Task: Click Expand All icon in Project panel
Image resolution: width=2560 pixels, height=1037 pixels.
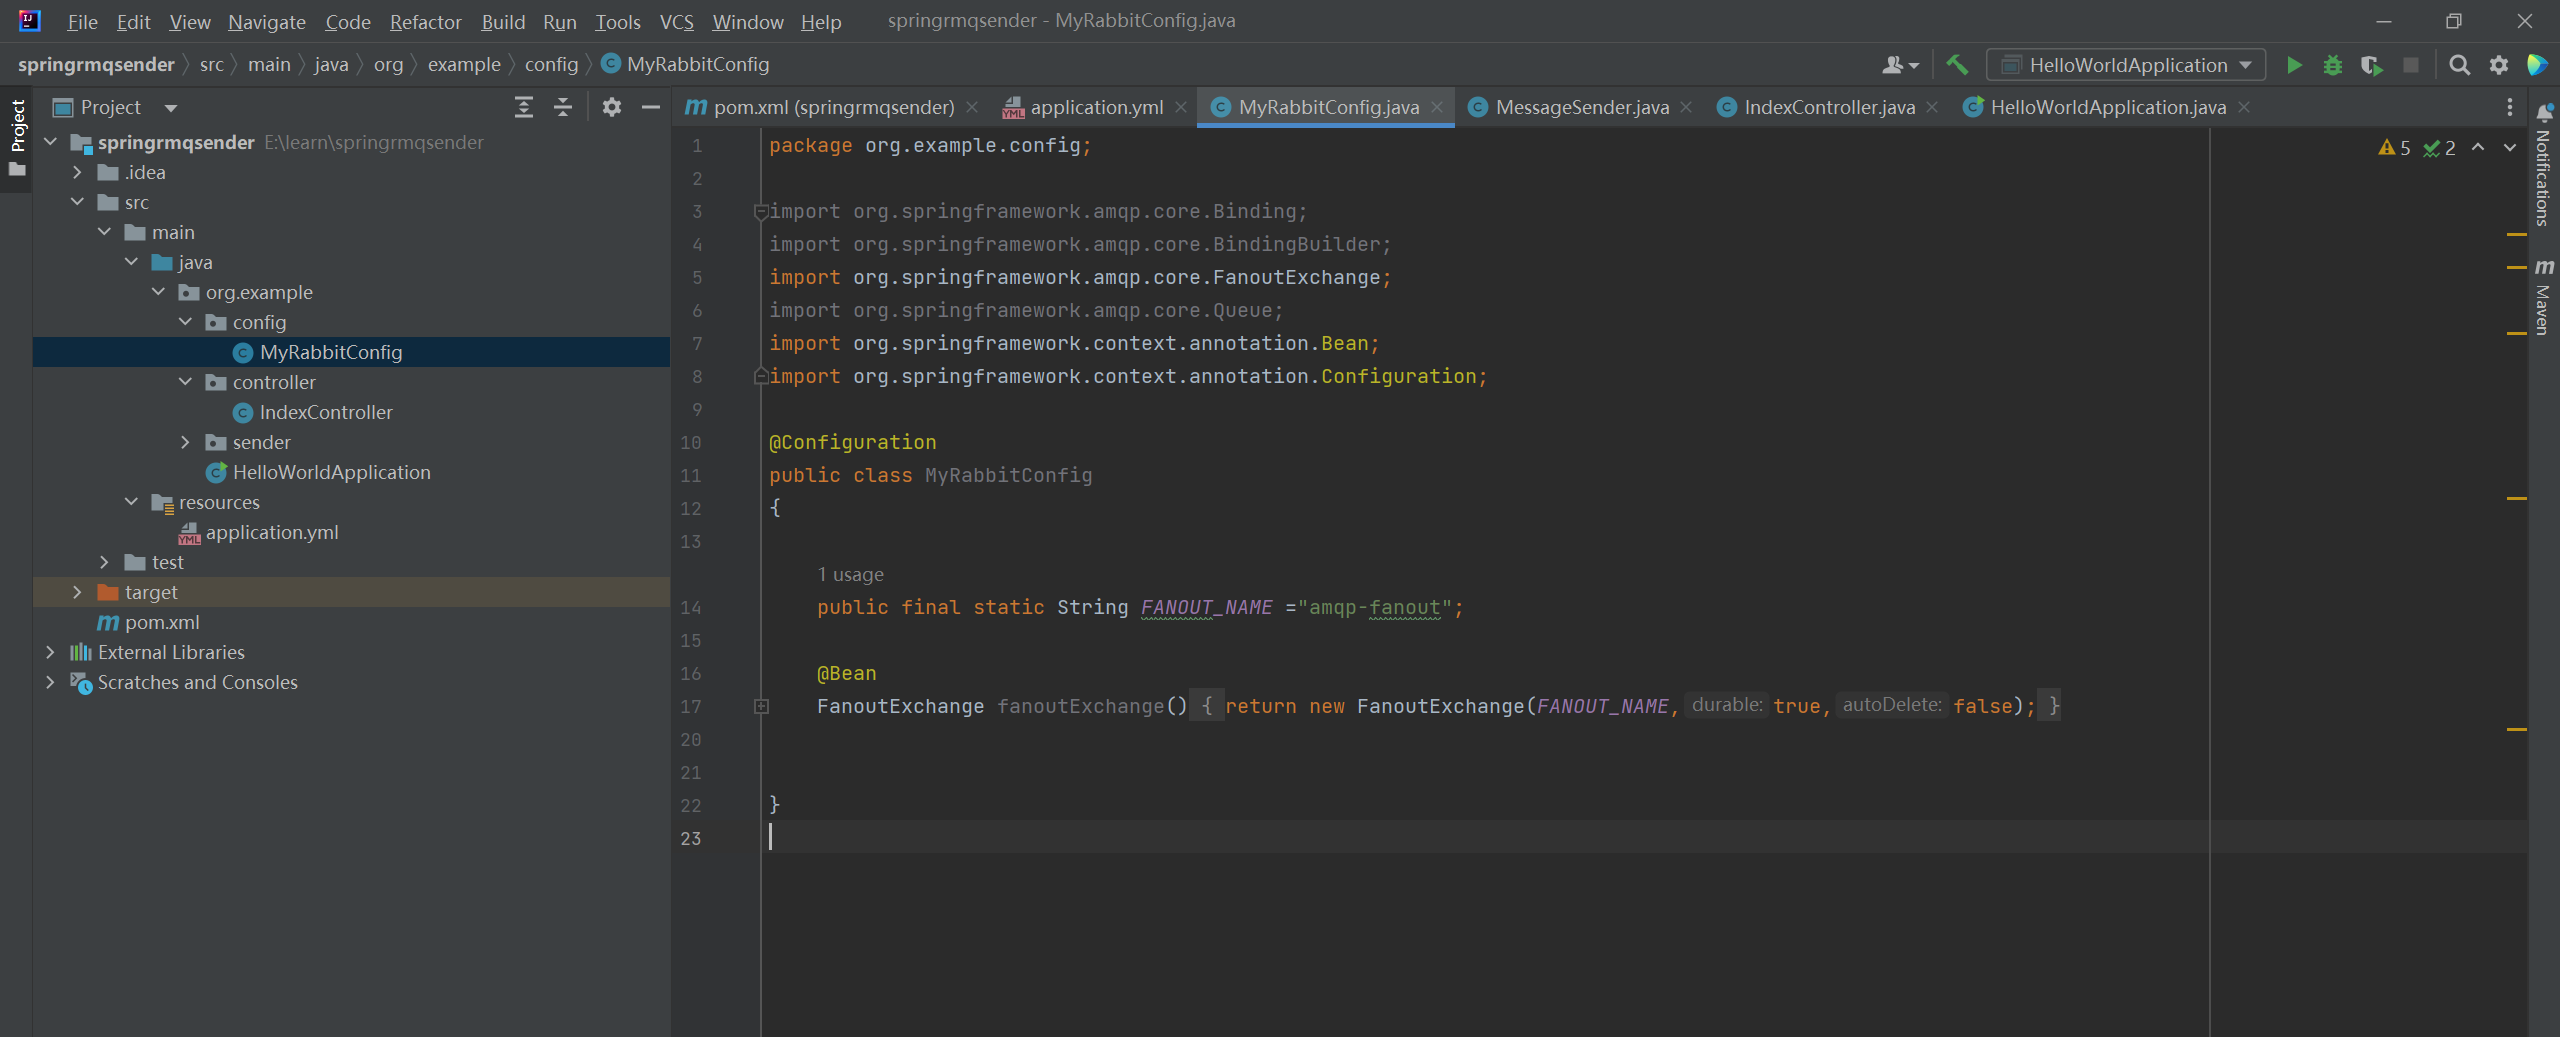Action: [524, 107]
